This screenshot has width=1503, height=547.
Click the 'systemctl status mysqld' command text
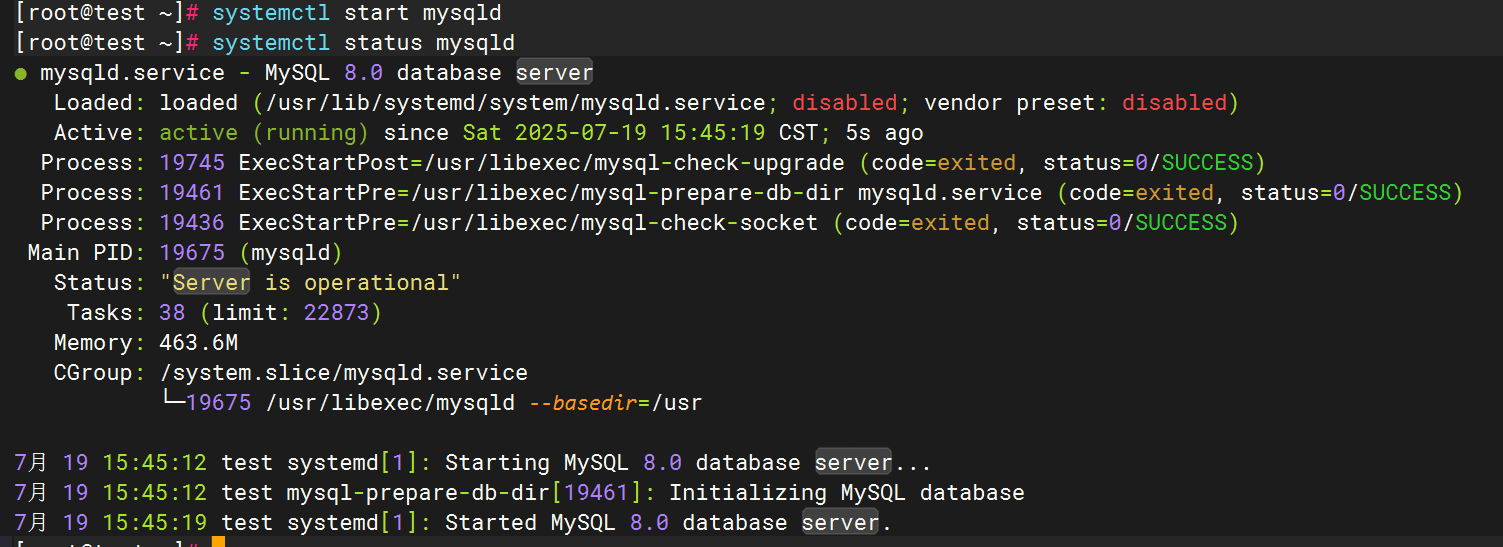[364, 43]
